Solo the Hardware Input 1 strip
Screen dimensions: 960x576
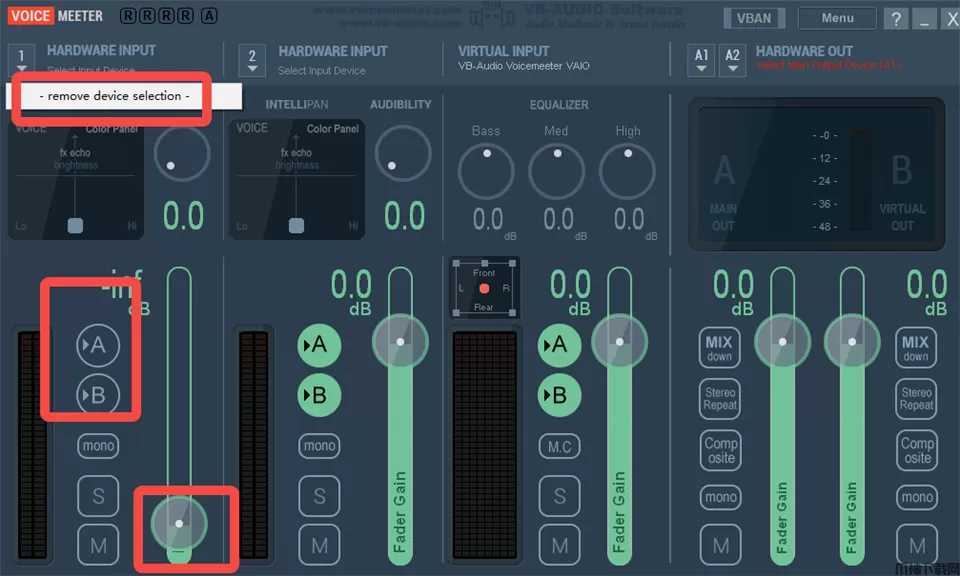(98, 496)
